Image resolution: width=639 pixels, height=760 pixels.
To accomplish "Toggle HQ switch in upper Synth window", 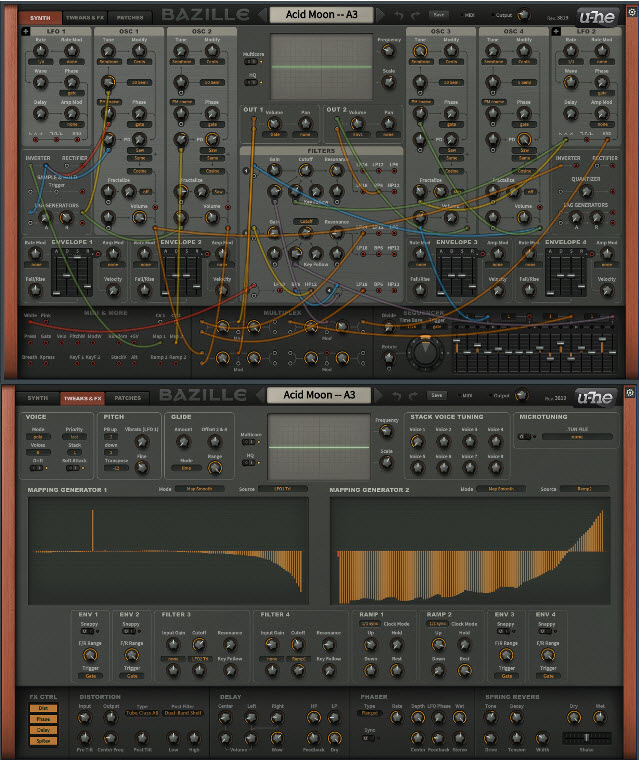I will pos(251,82).
